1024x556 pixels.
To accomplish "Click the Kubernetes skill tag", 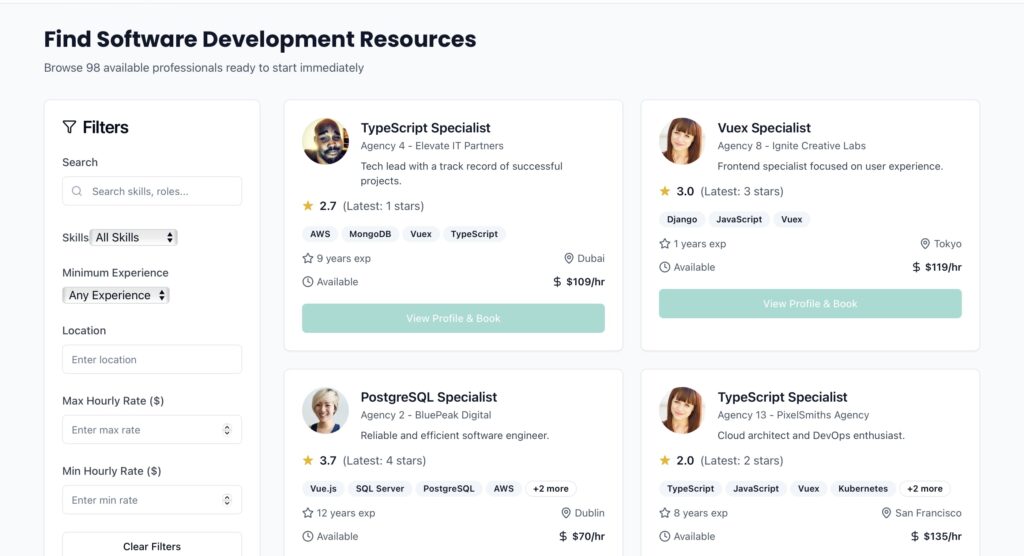I will click(x=863, y=489).
